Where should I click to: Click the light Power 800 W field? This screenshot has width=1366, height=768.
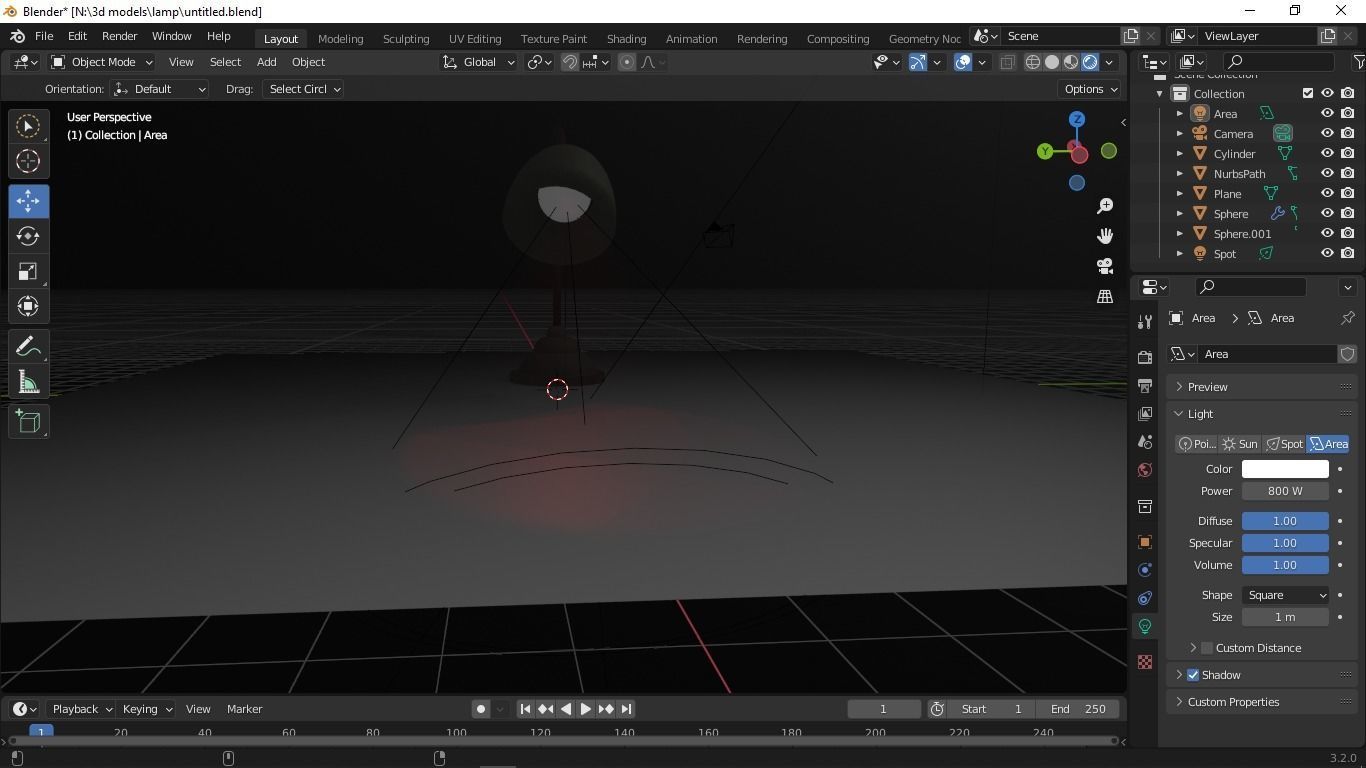pyautogui.click(x=1285, y=491)
